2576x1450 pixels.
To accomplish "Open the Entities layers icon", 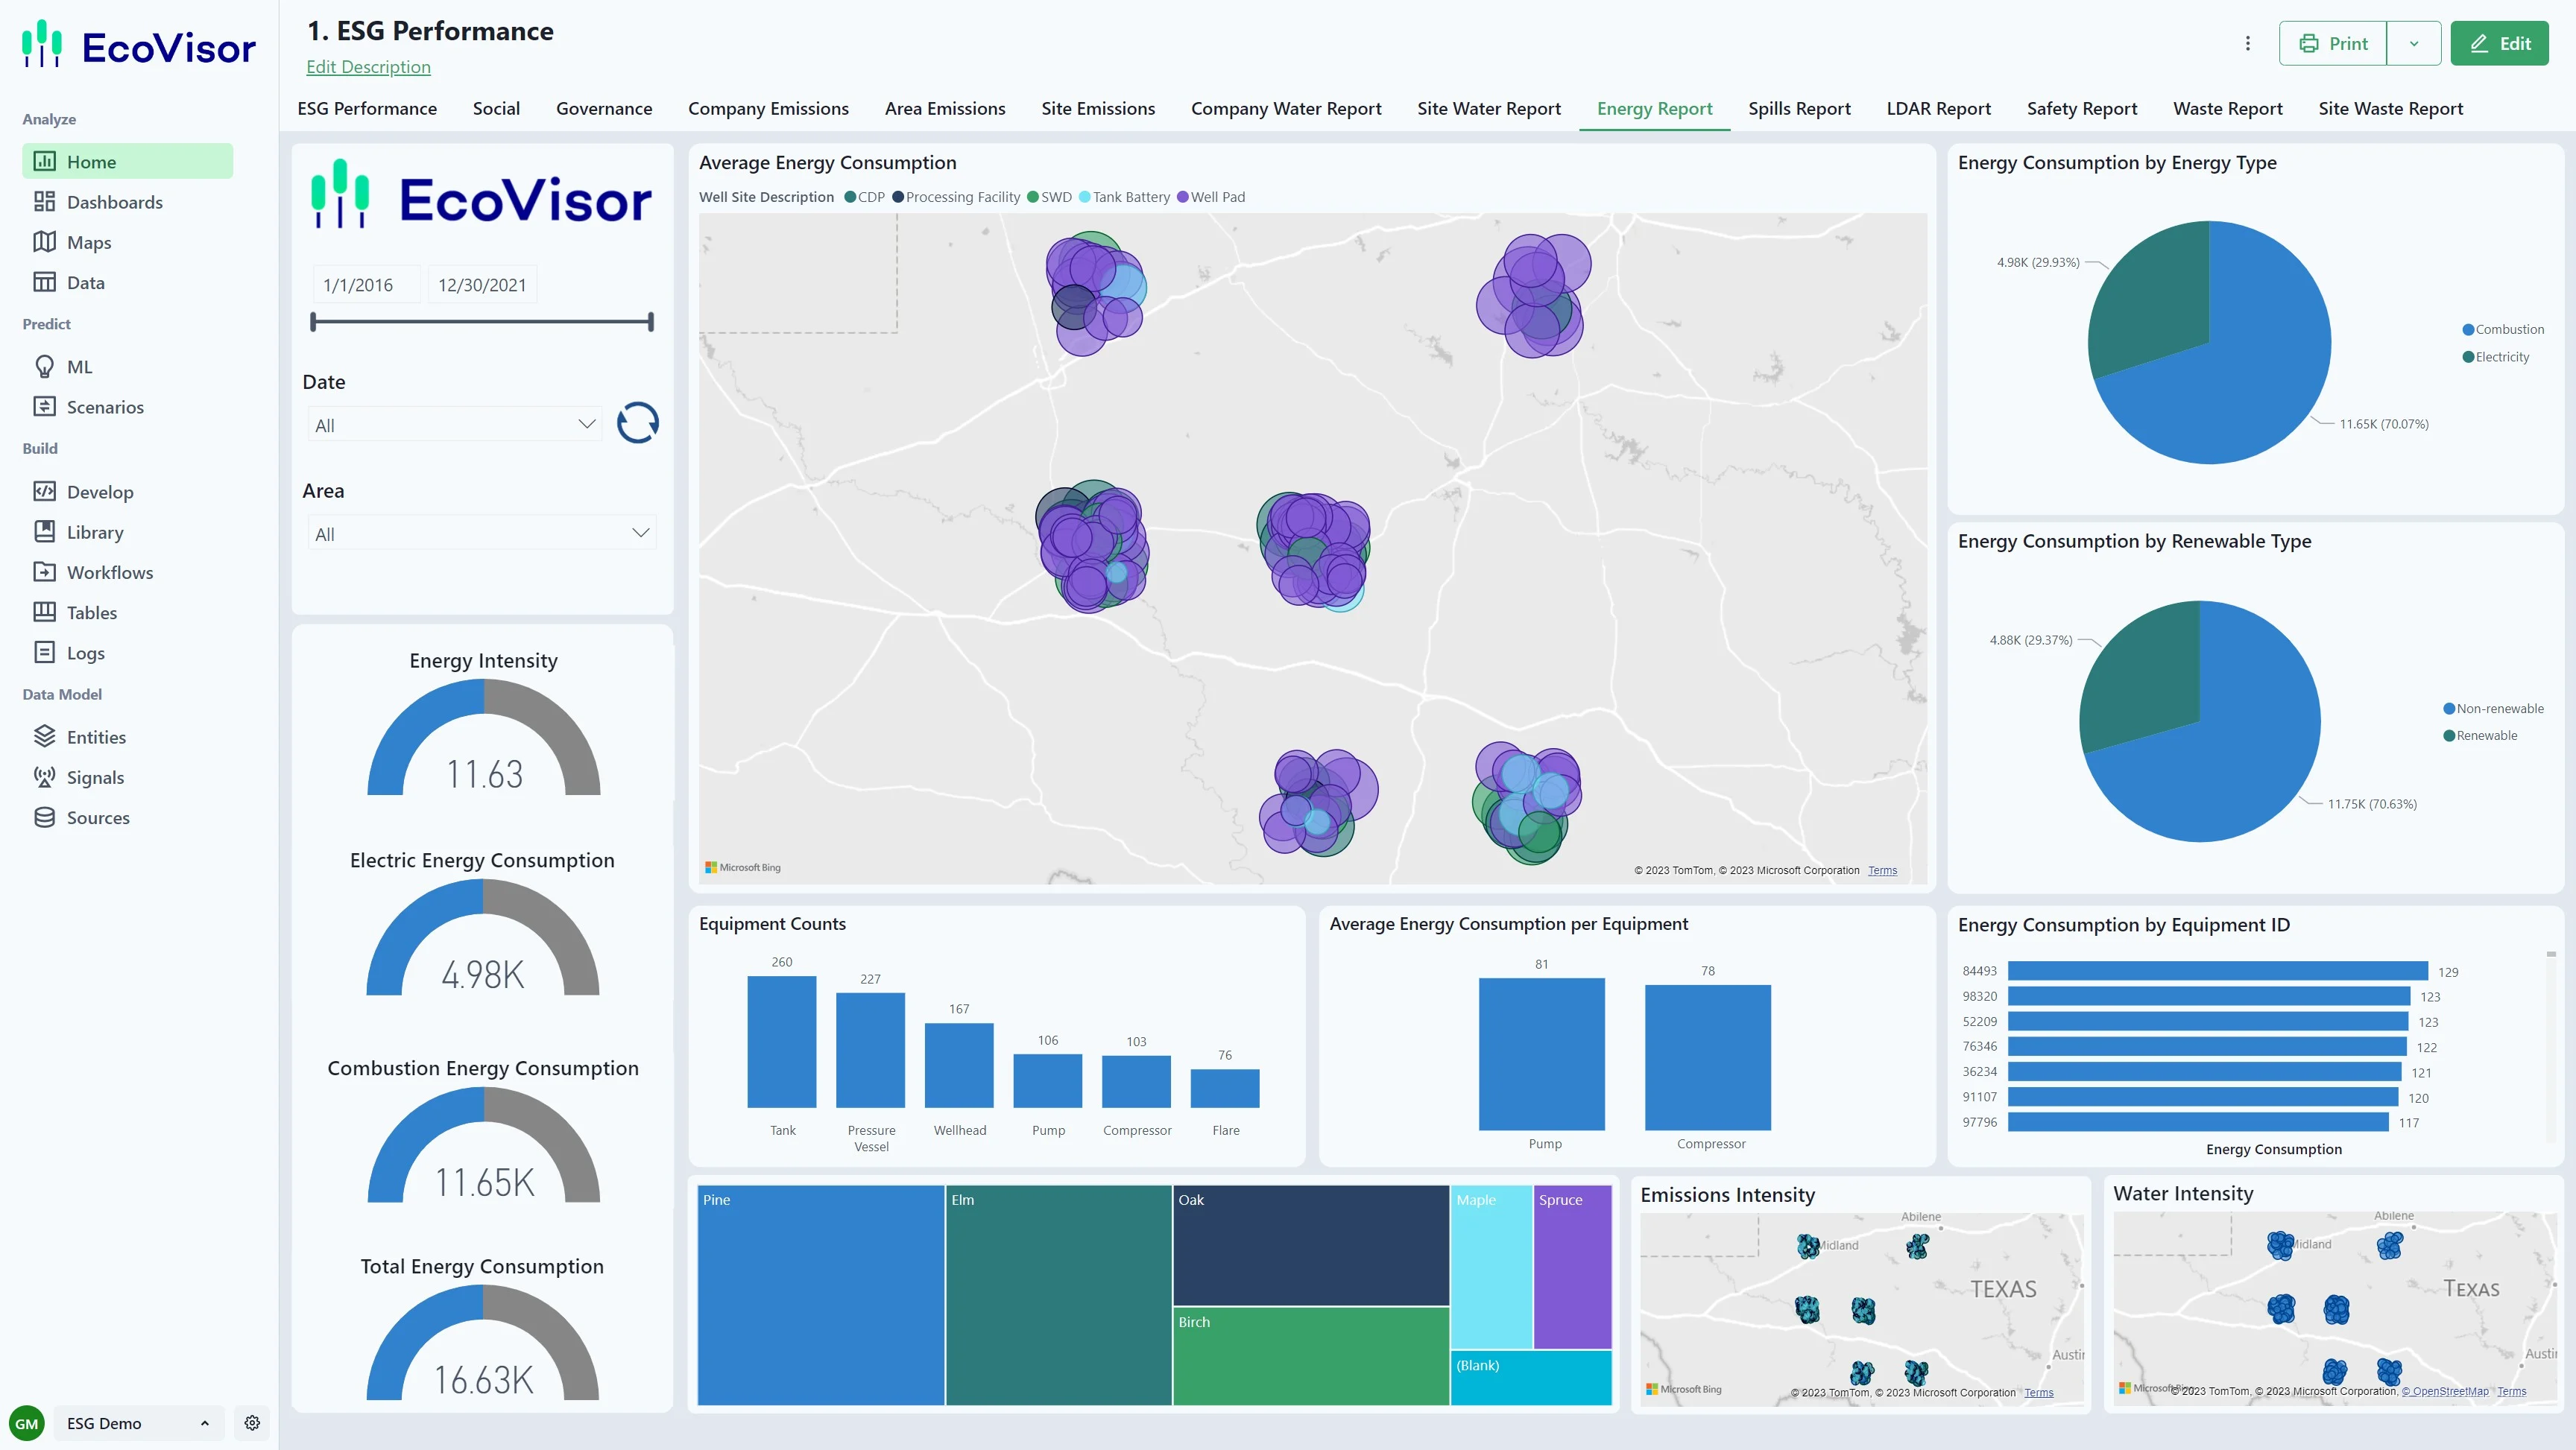I will (44, 737).
